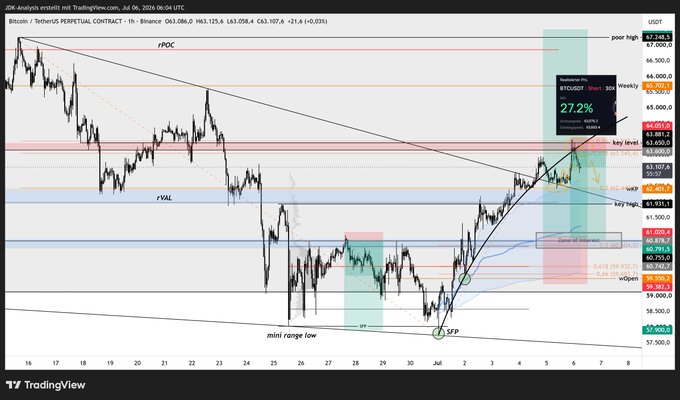Click the 'rVAL' annotation text
This screenshot has height=400, width=680.
164,197
